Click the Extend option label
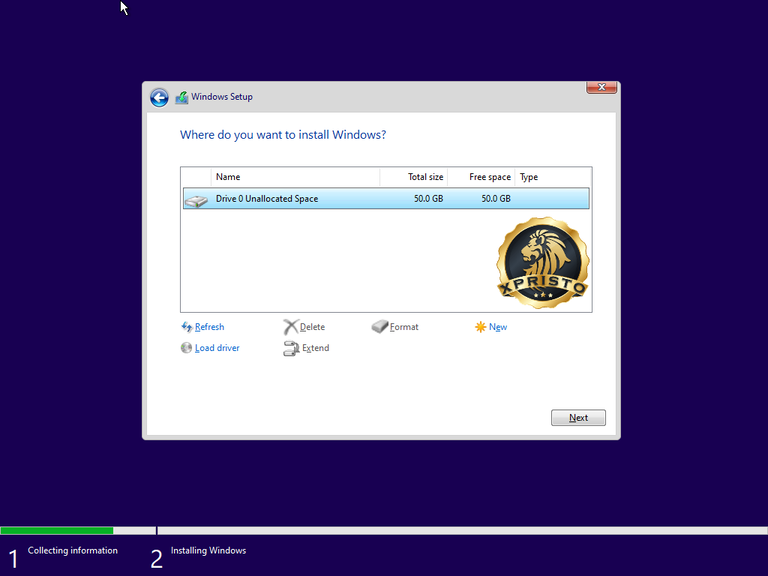768x576 pixels. pos(315,348)
